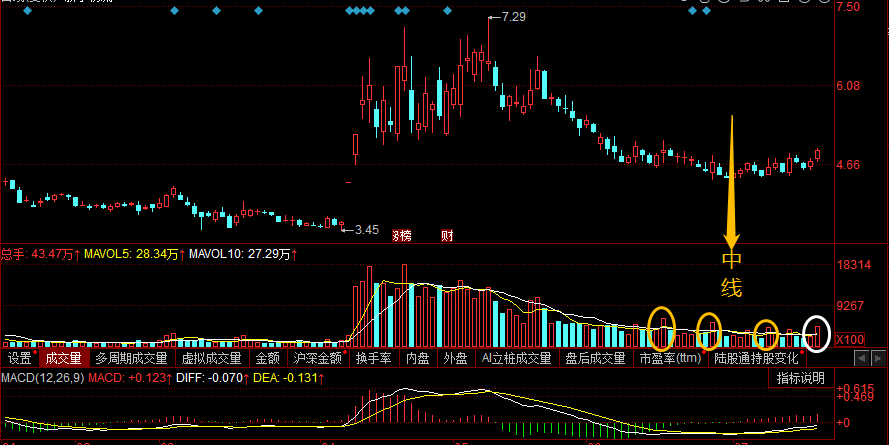Click the leftmost blue diamond event marker

pos(27,11)
